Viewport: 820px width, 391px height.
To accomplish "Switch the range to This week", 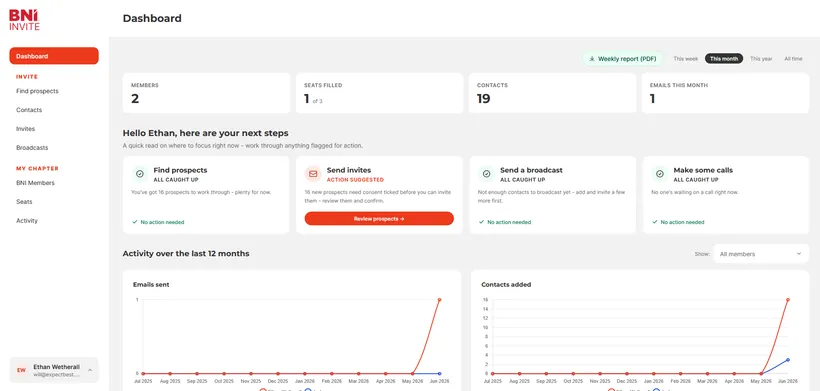I will tap(685, 59).
